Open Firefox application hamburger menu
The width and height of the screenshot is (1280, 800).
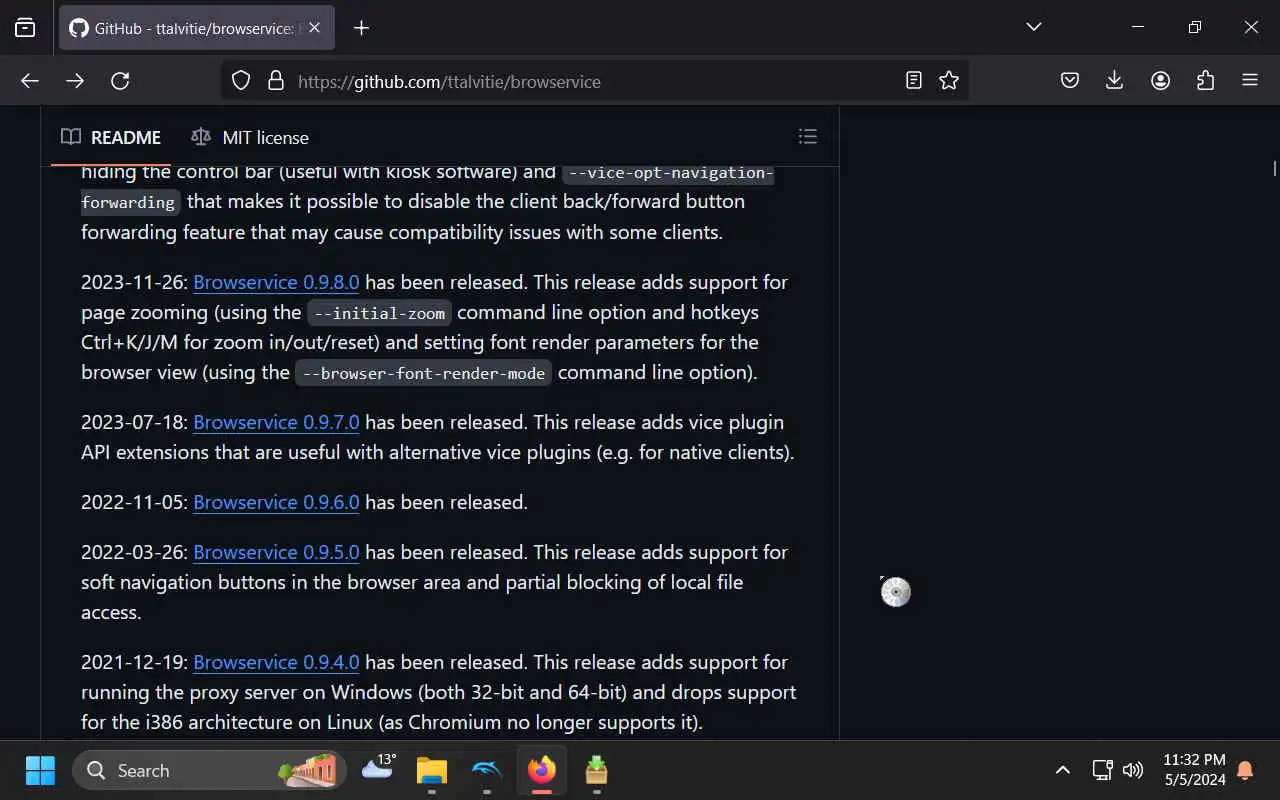(1250, 81)
